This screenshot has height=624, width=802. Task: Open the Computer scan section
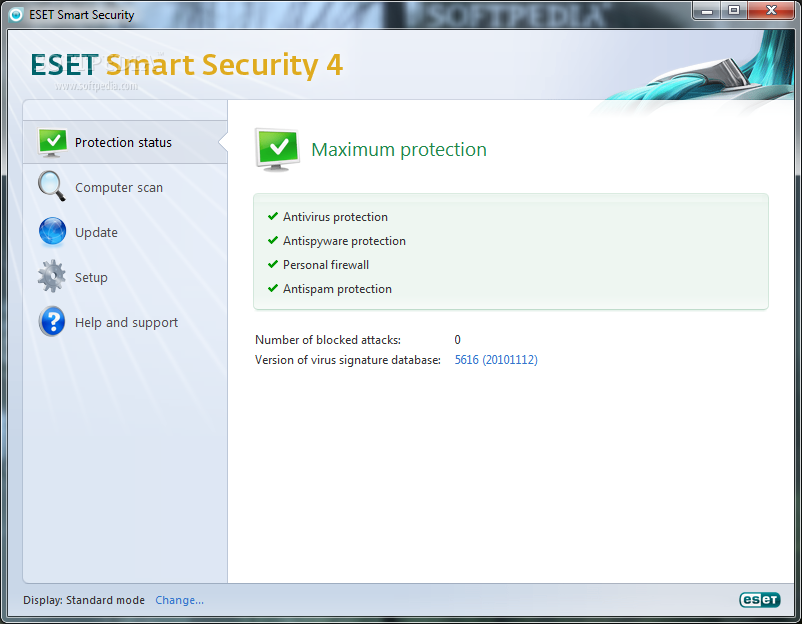125,187
